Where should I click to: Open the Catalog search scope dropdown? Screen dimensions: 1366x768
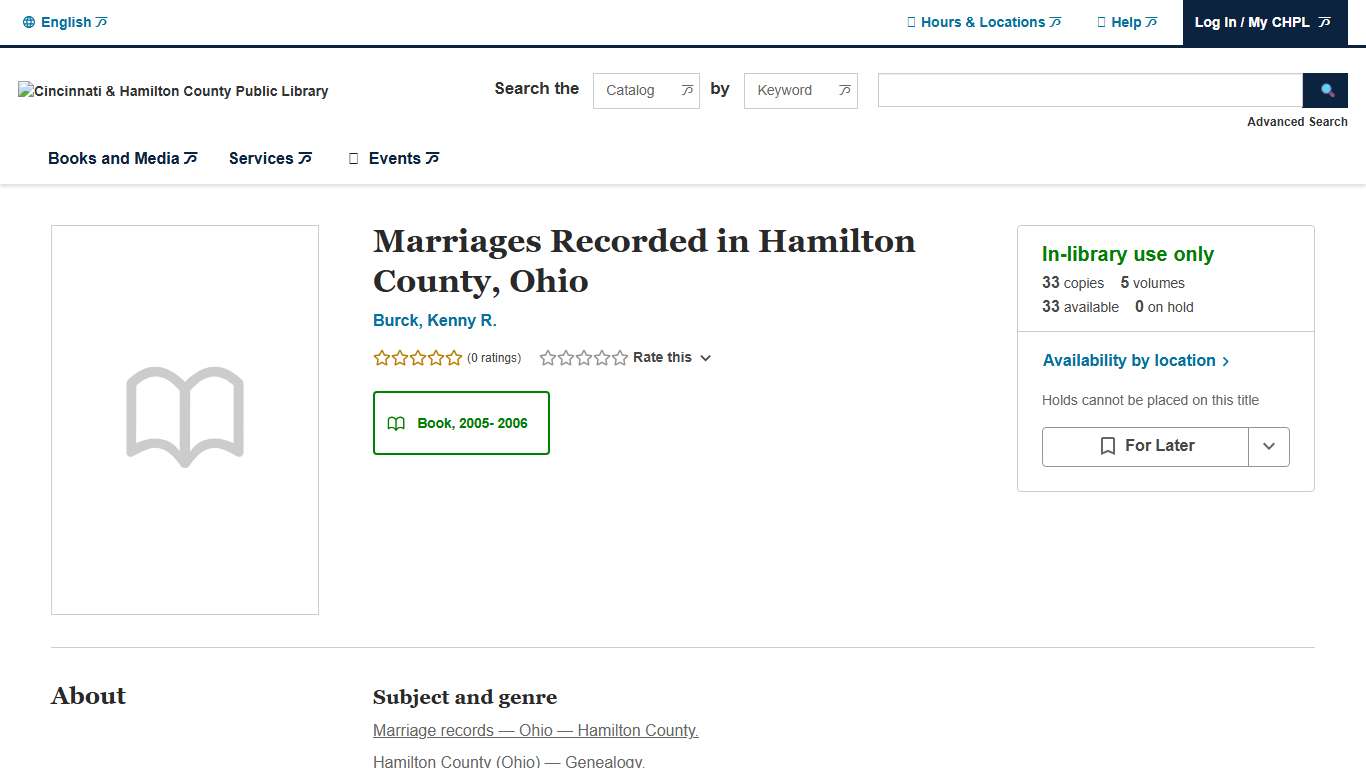coord(645,90)
